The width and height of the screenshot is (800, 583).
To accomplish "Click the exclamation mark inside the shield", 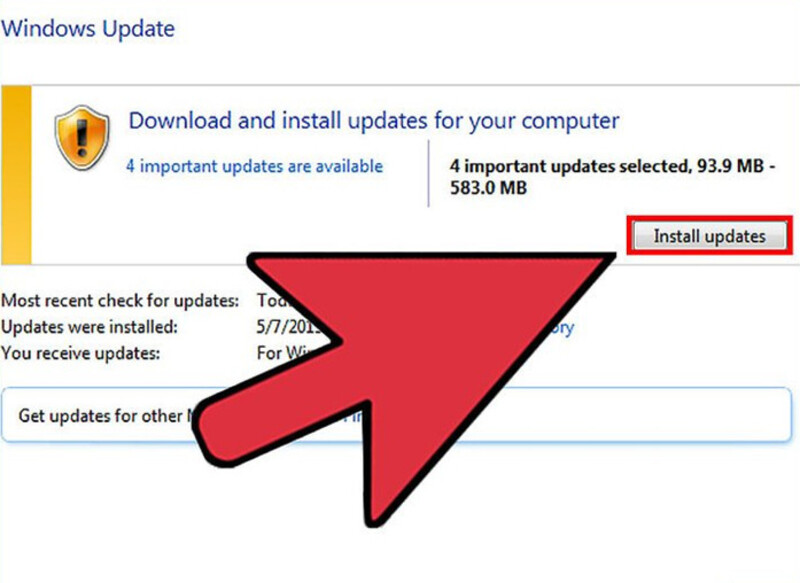I will pos(82,135).
